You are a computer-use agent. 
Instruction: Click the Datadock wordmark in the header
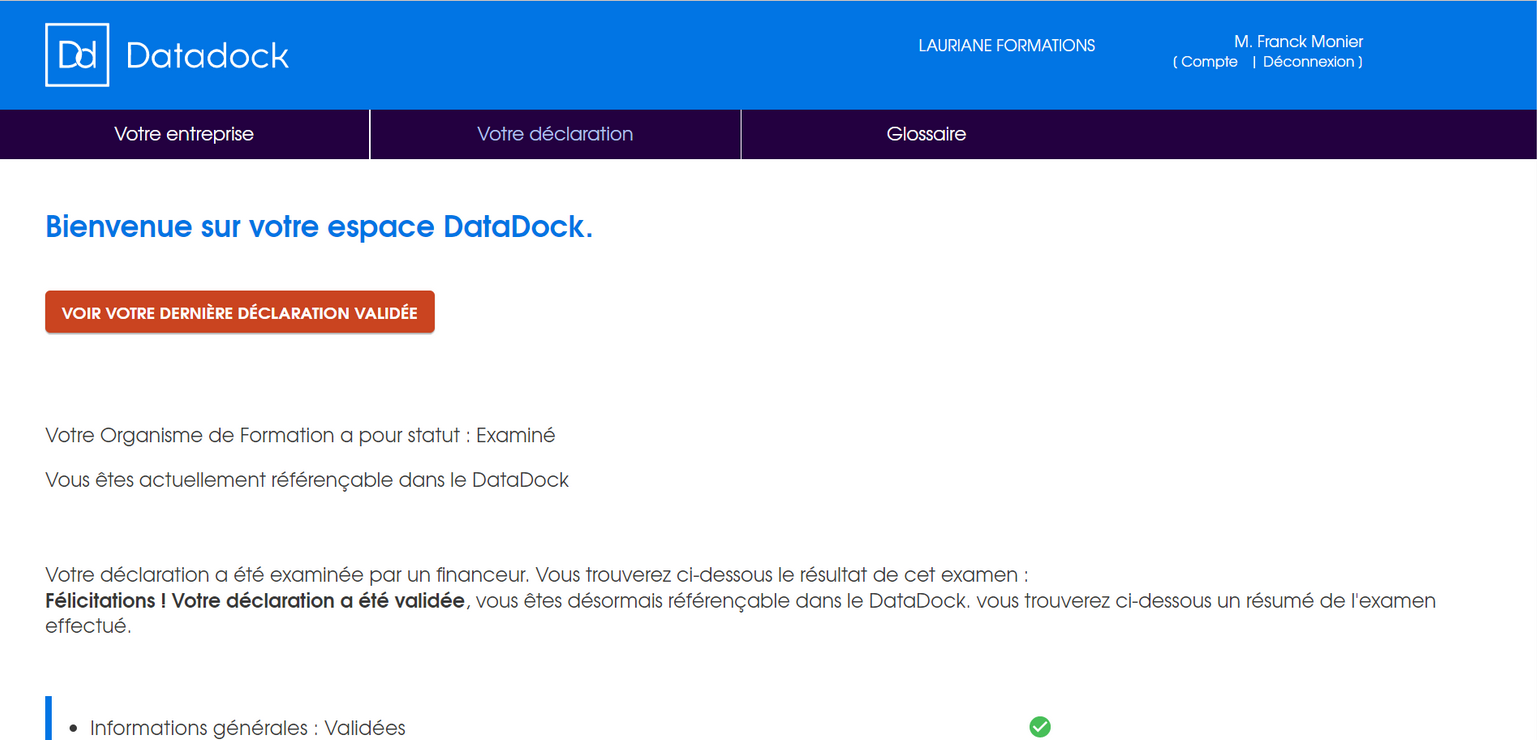[x=207, y=55]
